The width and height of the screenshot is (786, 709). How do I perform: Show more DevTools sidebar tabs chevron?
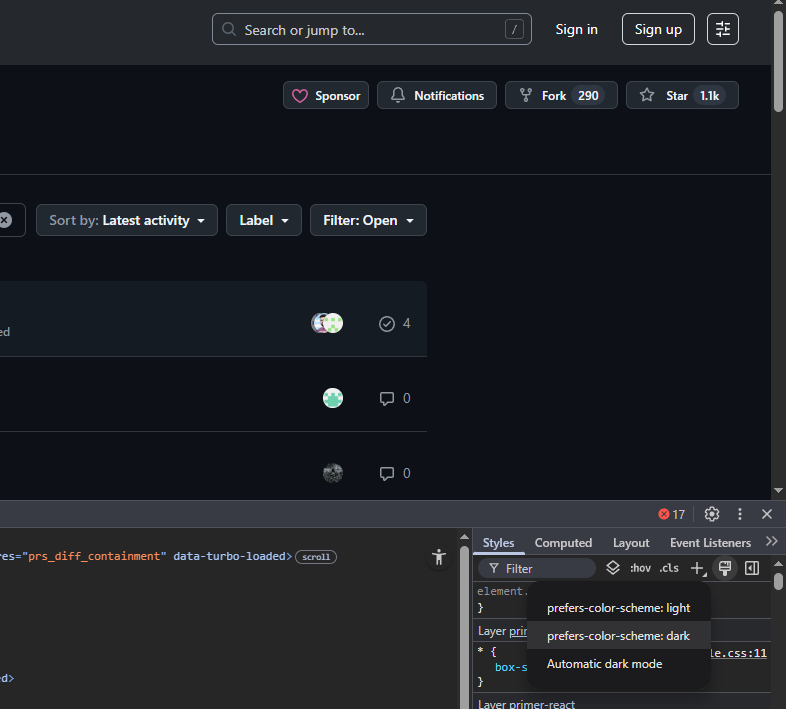coord(771,541)
